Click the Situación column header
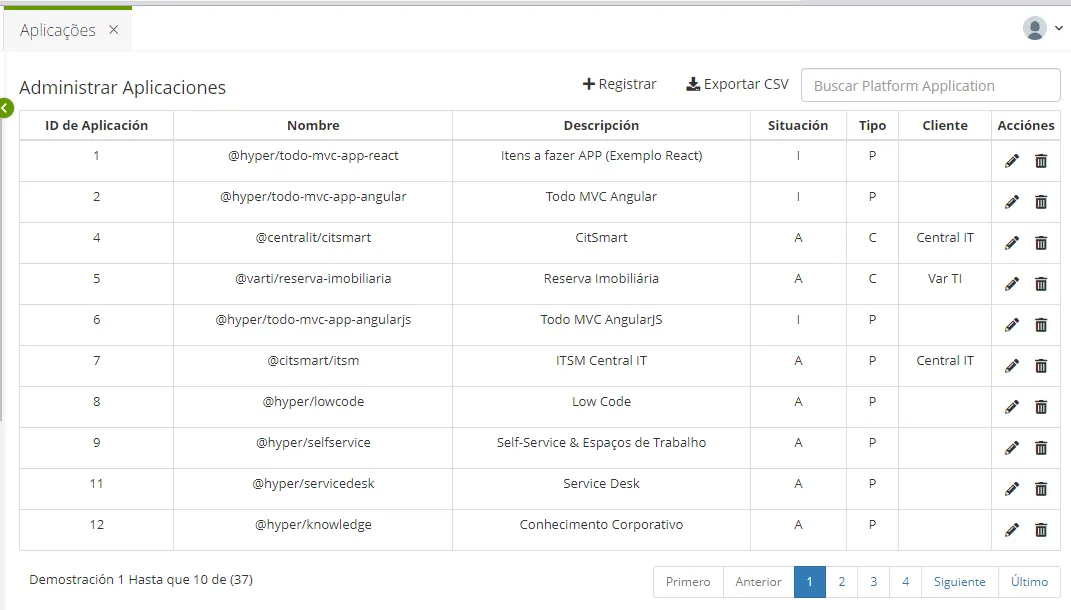Screen dimensions: 1071x610 [798, 126]
